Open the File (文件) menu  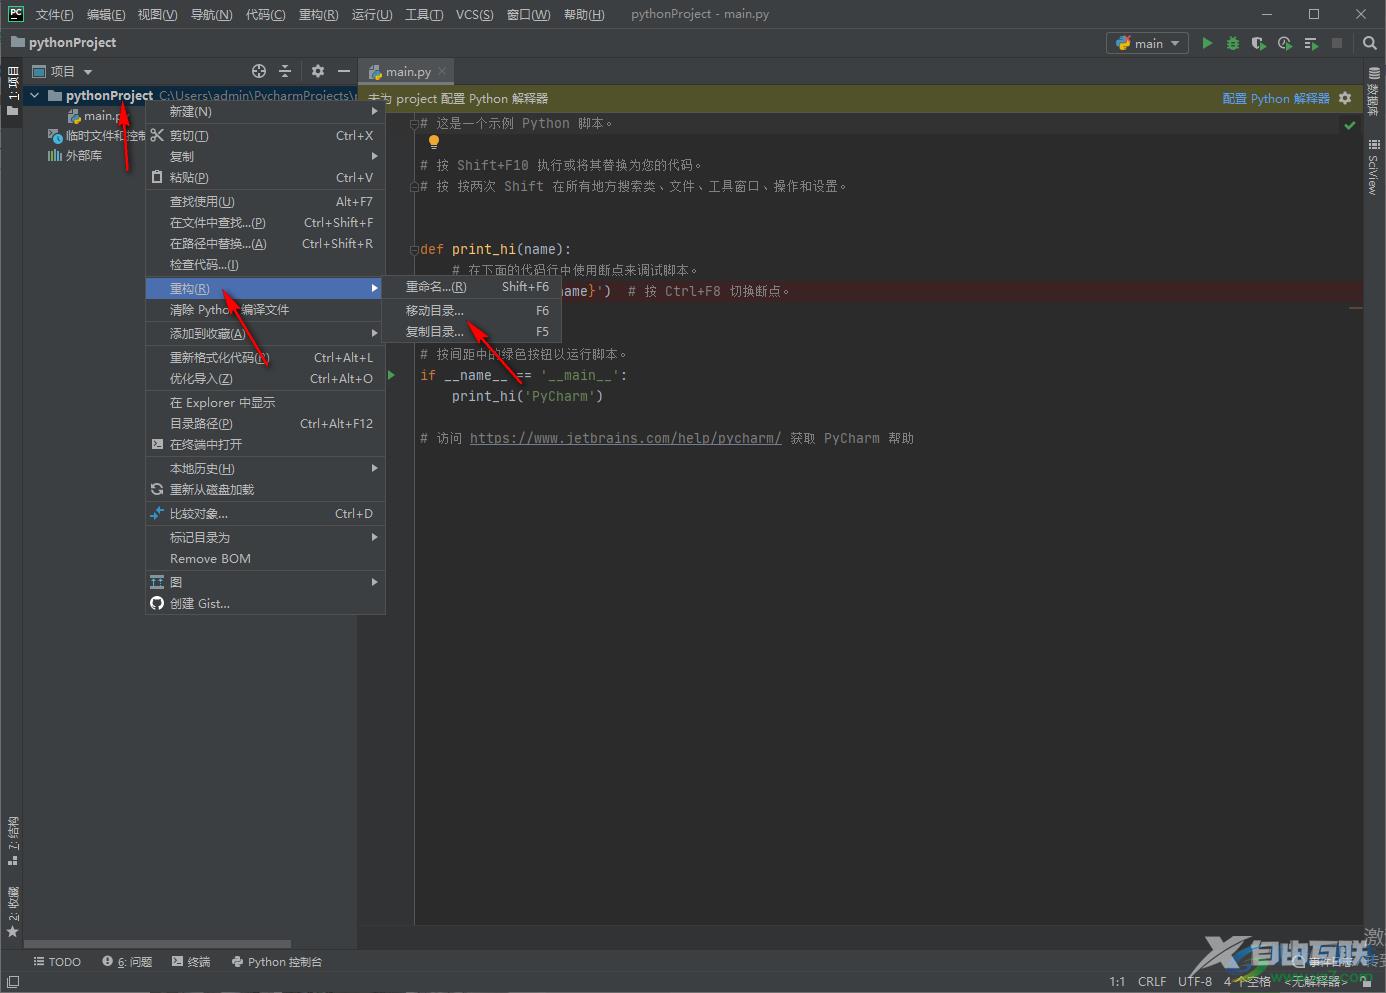[x=55, y=15]
